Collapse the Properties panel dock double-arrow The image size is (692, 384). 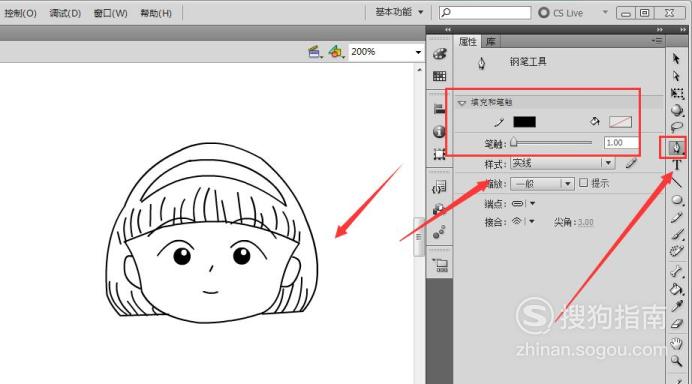pos(659,30)
